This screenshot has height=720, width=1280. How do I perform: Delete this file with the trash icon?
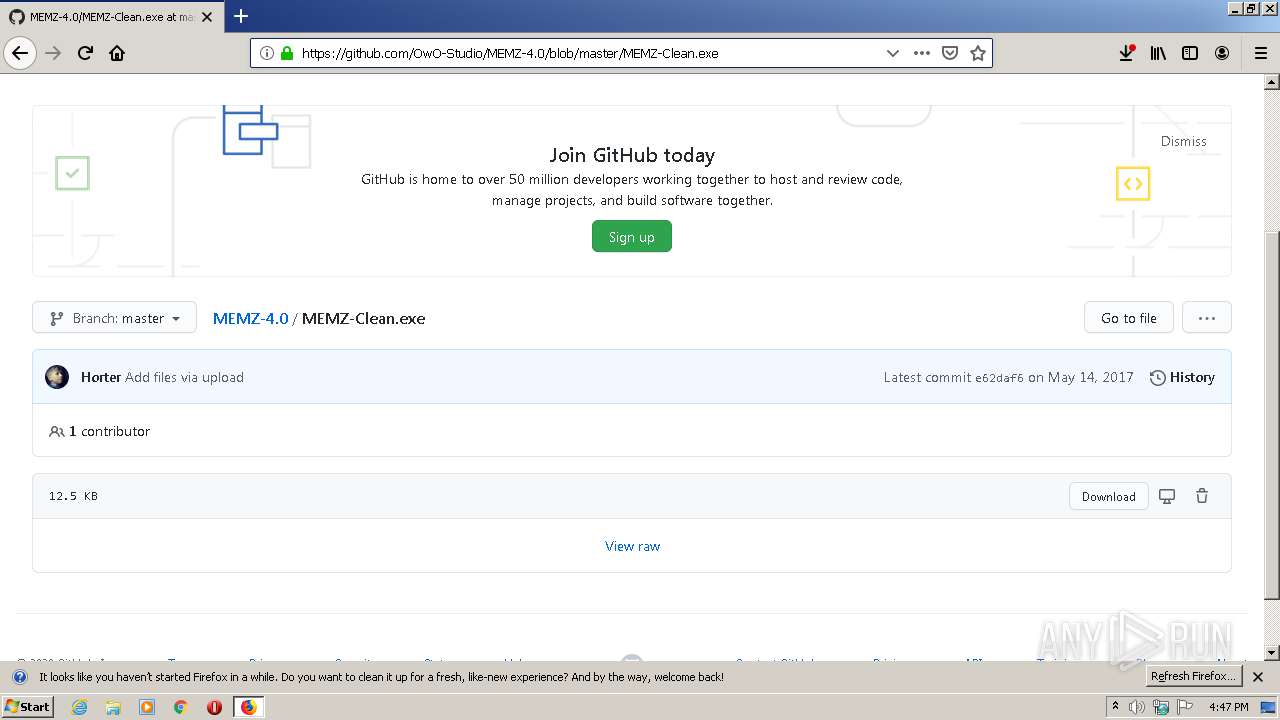(x=1202, y=496)
